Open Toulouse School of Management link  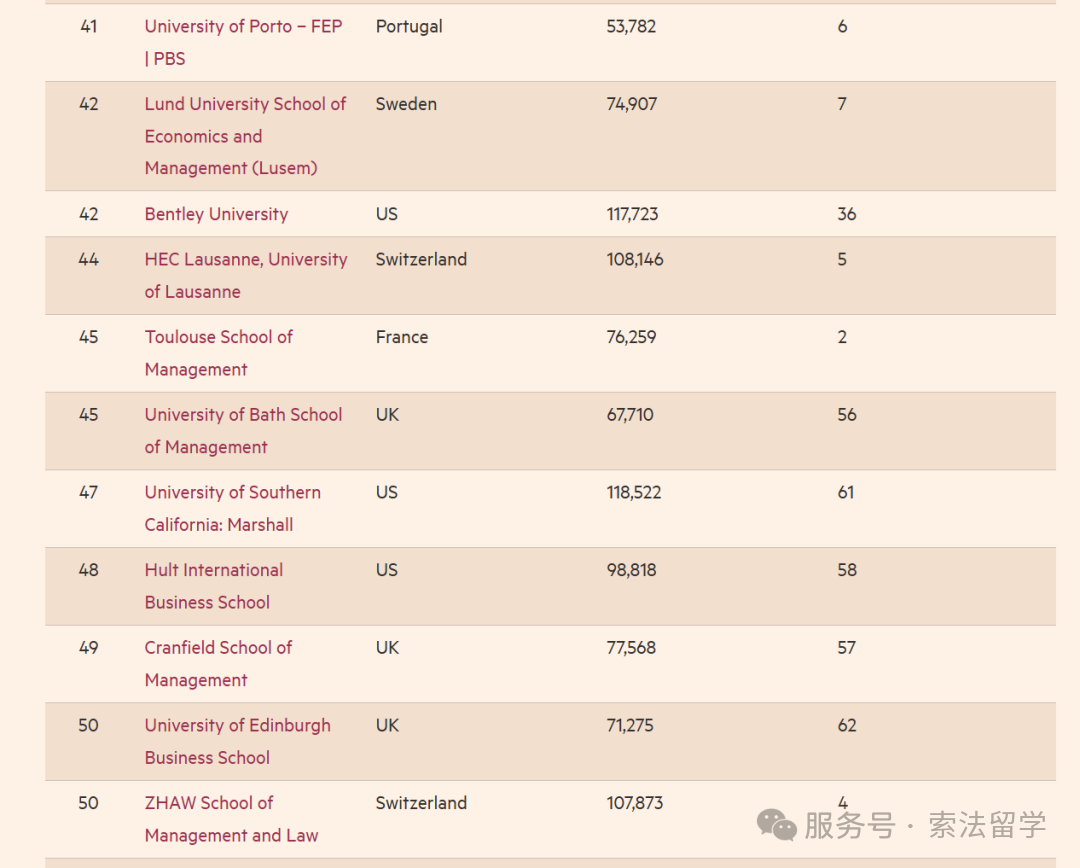pos(218,353)
